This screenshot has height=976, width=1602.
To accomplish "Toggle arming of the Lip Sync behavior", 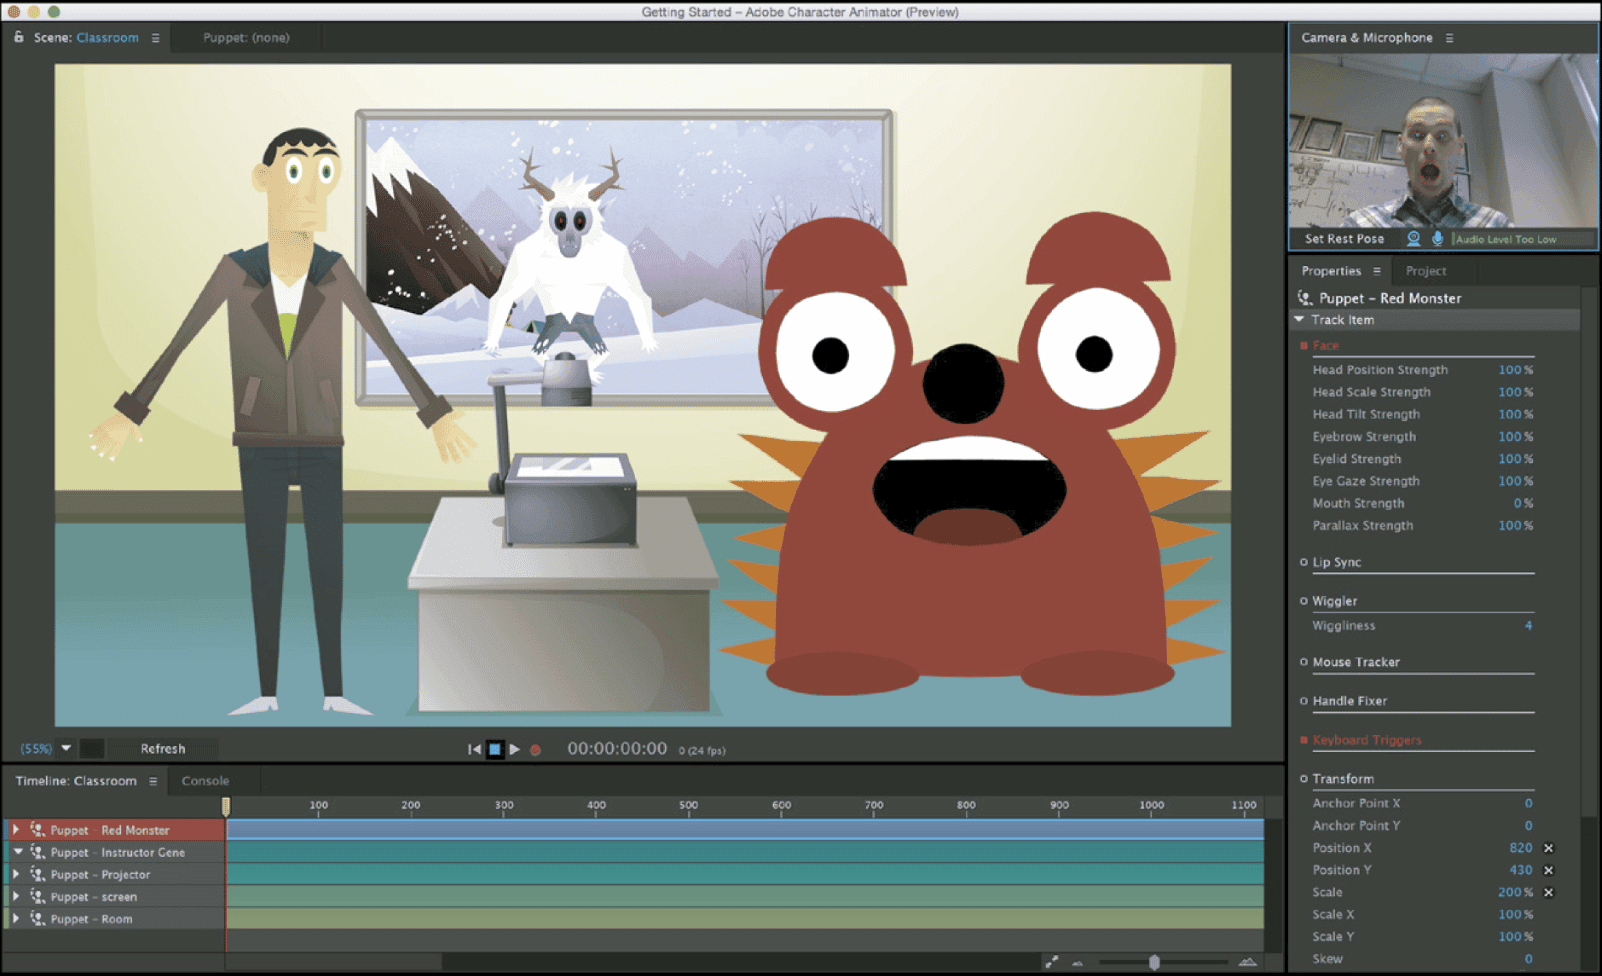I will 1303,562.
